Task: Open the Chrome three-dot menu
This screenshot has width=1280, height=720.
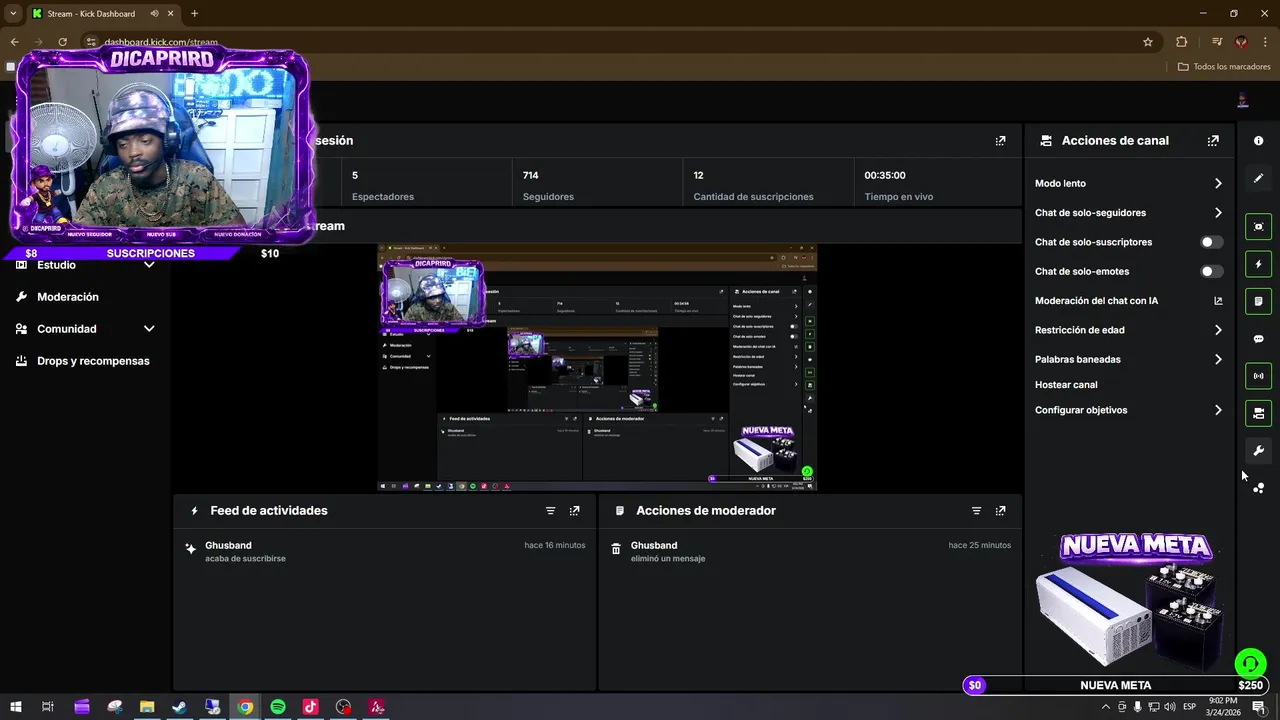Action: (x=1265, y=42)
